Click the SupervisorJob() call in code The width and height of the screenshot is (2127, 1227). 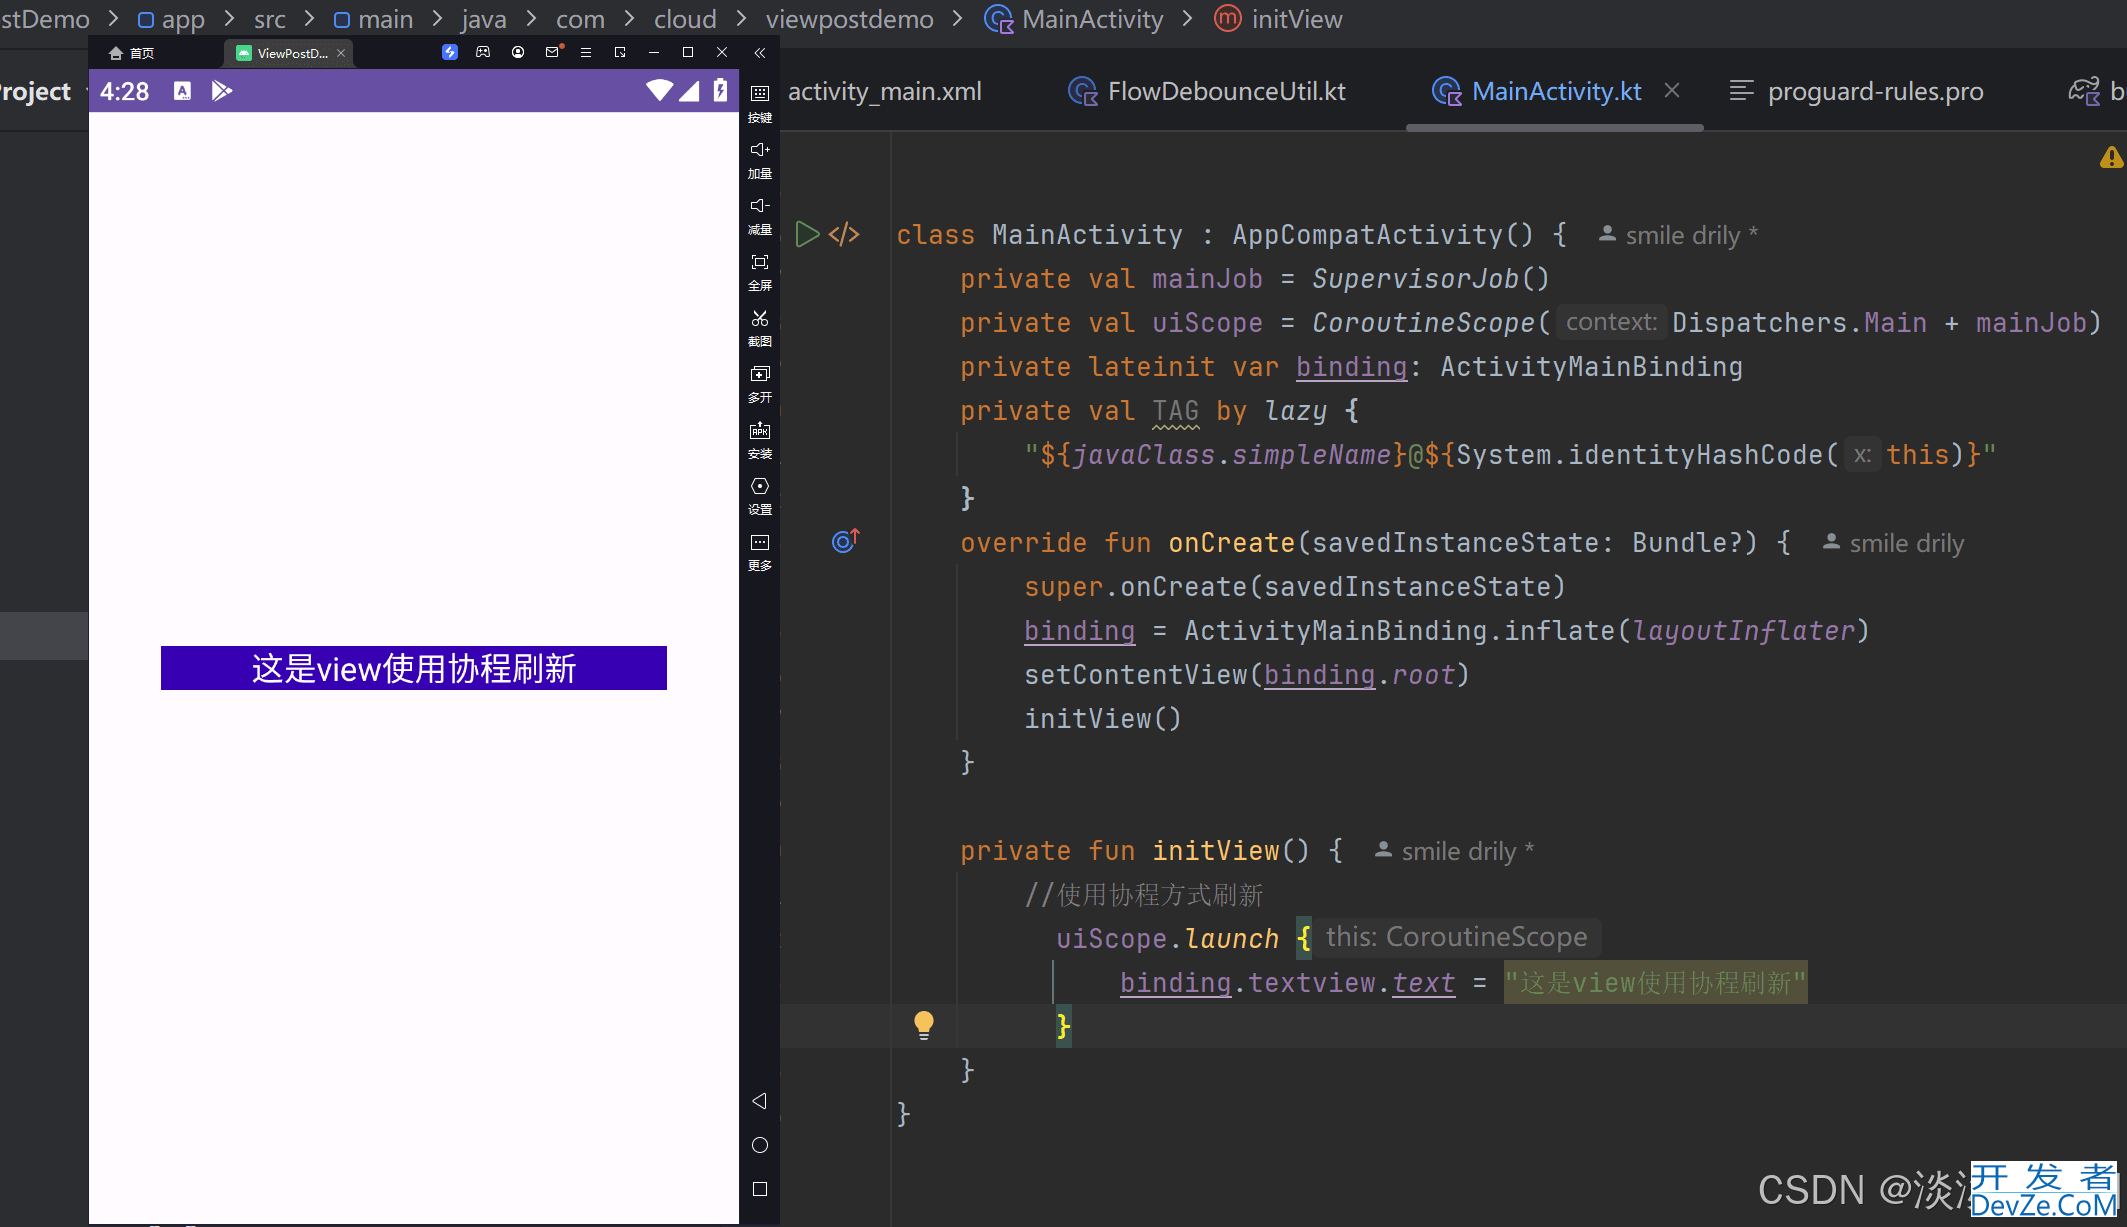point(1430,279)
